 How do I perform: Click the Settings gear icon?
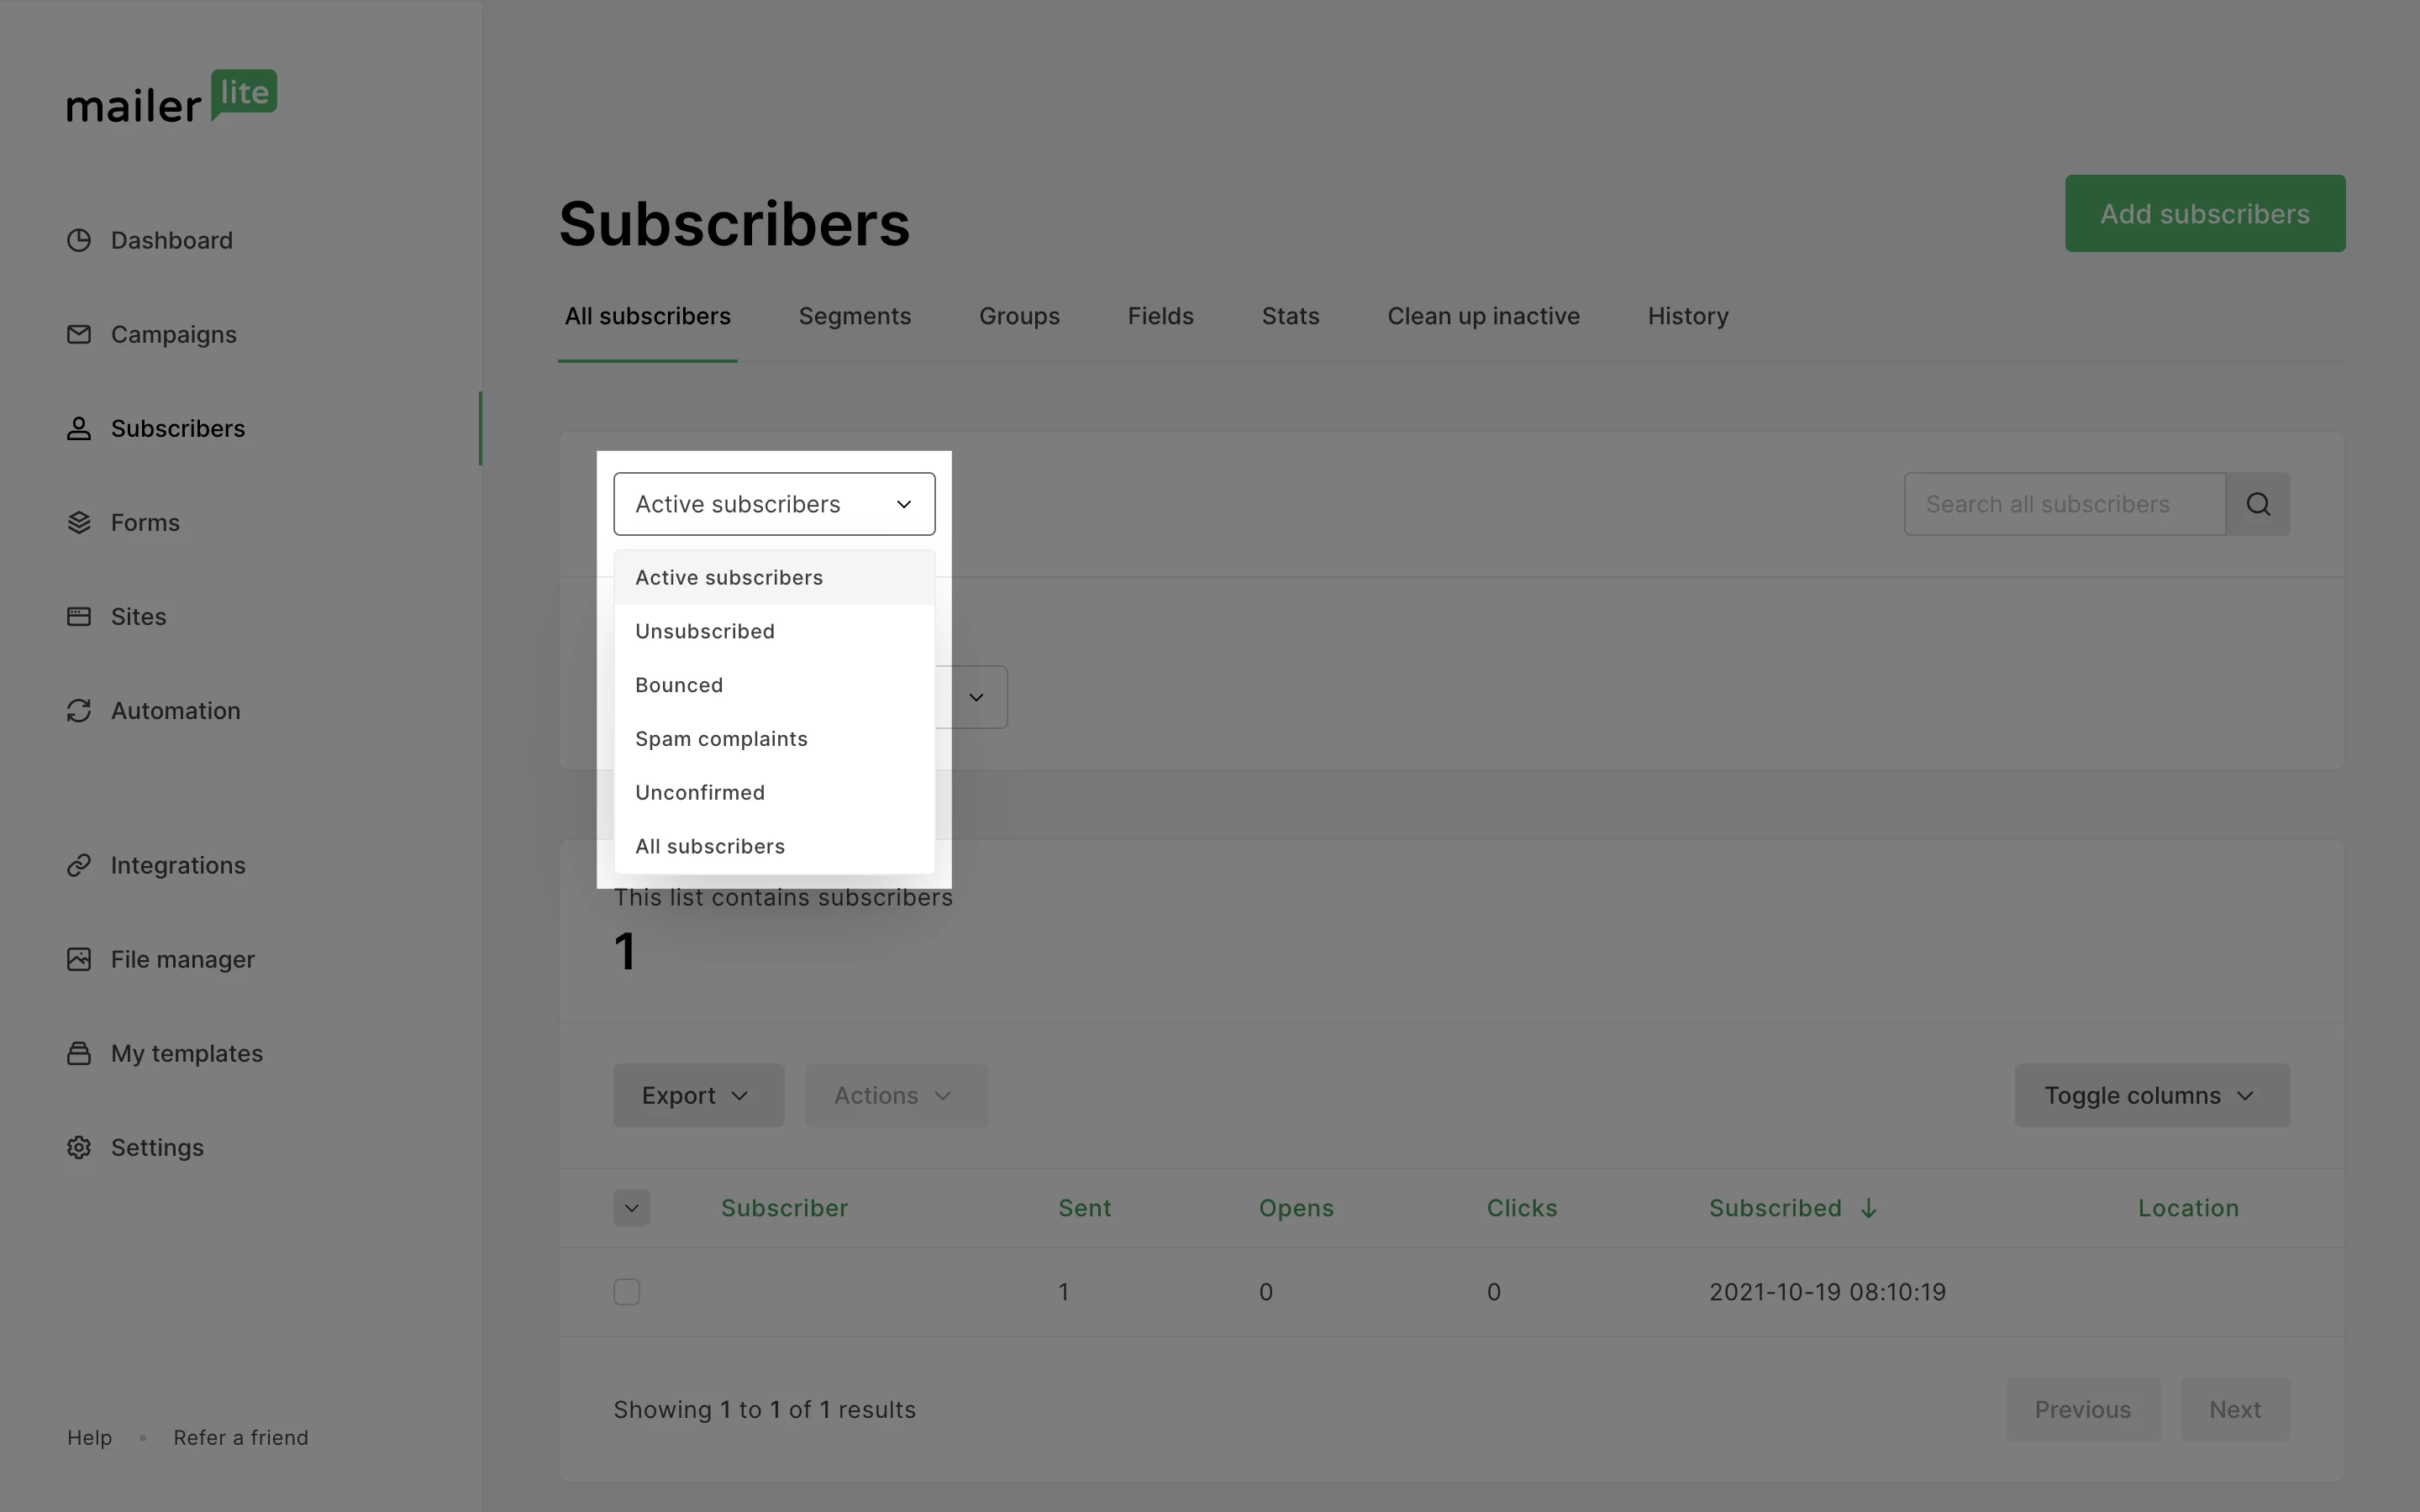tap(79, 1147)
